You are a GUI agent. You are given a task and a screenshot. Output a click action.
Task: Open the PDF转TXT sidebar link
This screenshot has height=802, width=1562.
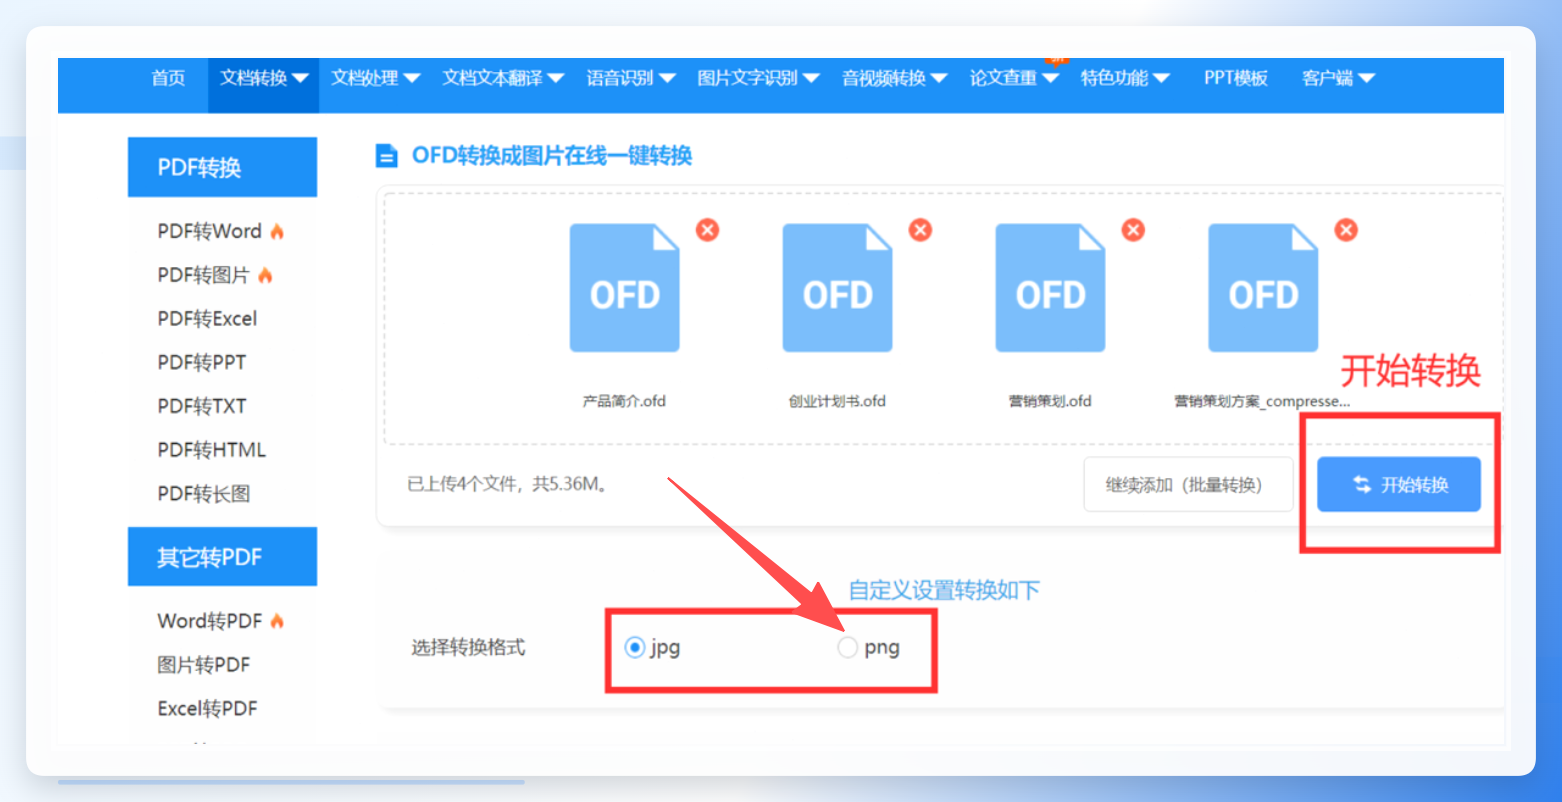click(201, 406)
